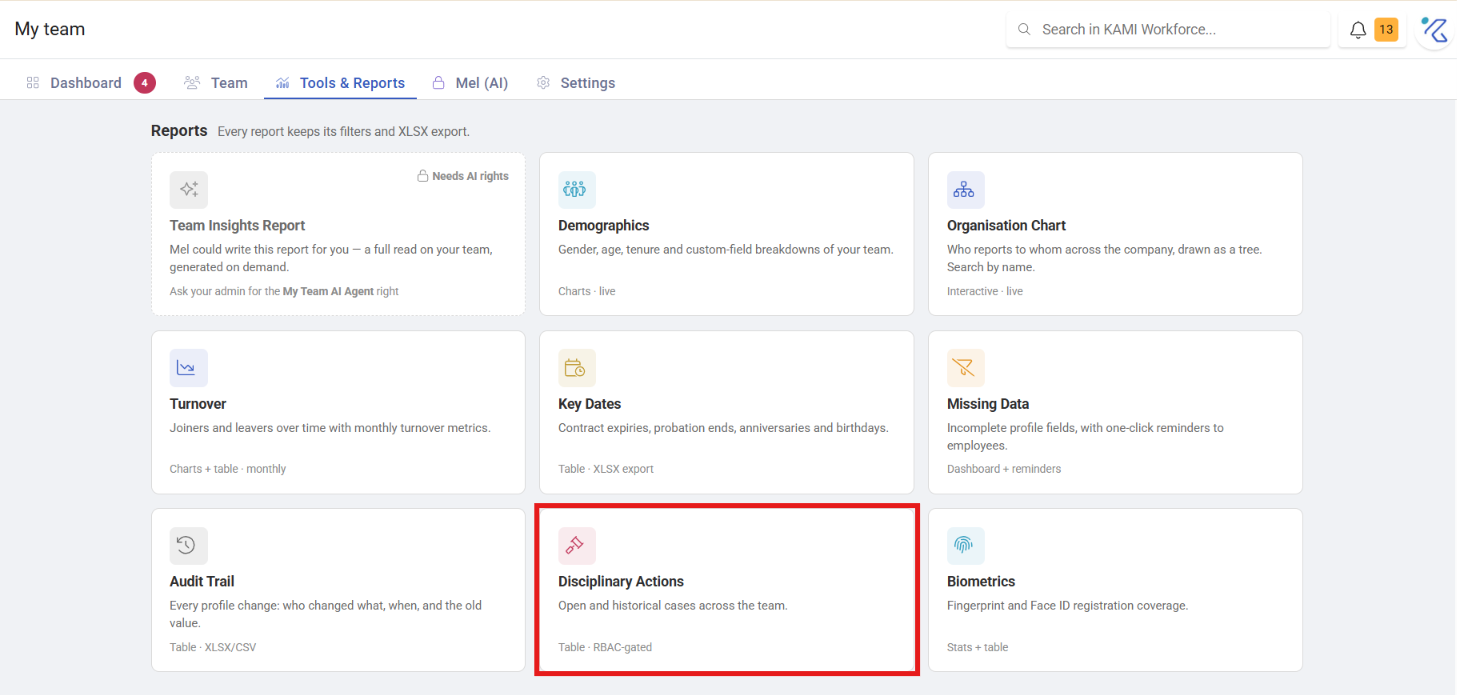Viewport: 1457px width, 695px height.
Task: Open the Audit Trail report title
Action: pyautogui.click(x=202, y=582)
